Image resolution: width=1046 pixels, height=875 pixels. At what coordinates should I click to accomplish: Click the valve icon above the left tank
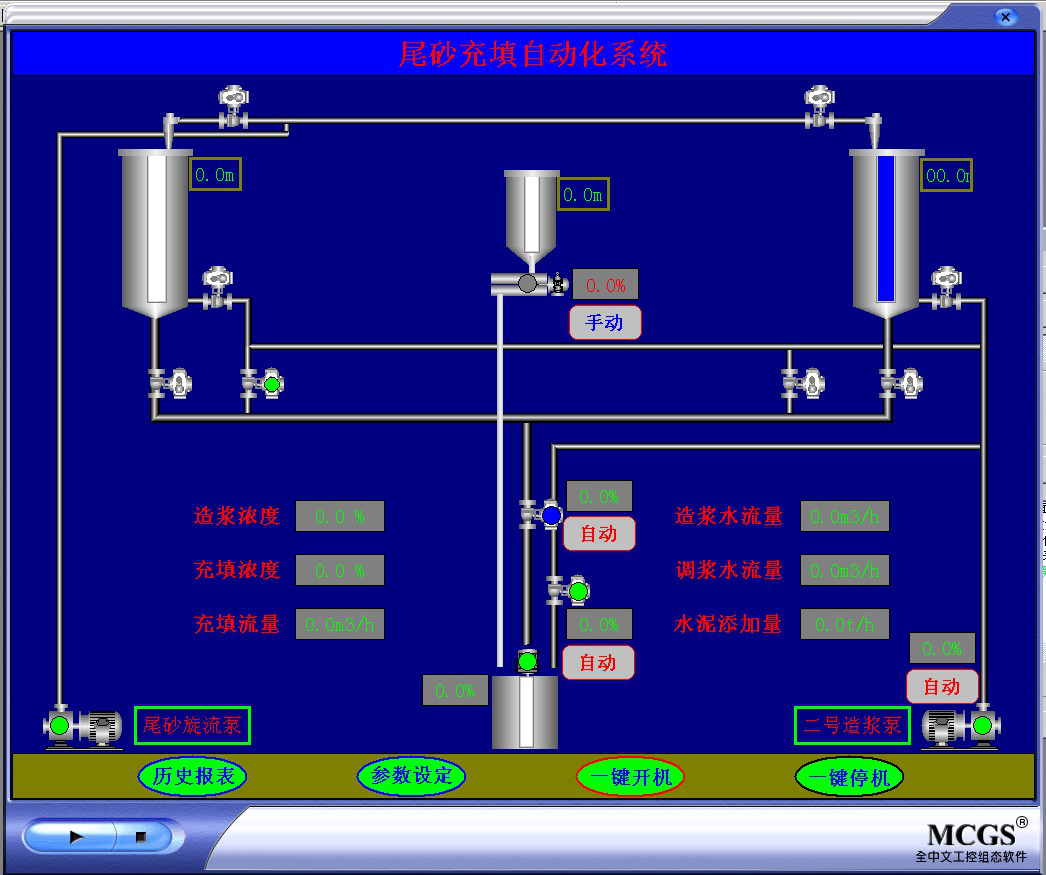point(233,107)
